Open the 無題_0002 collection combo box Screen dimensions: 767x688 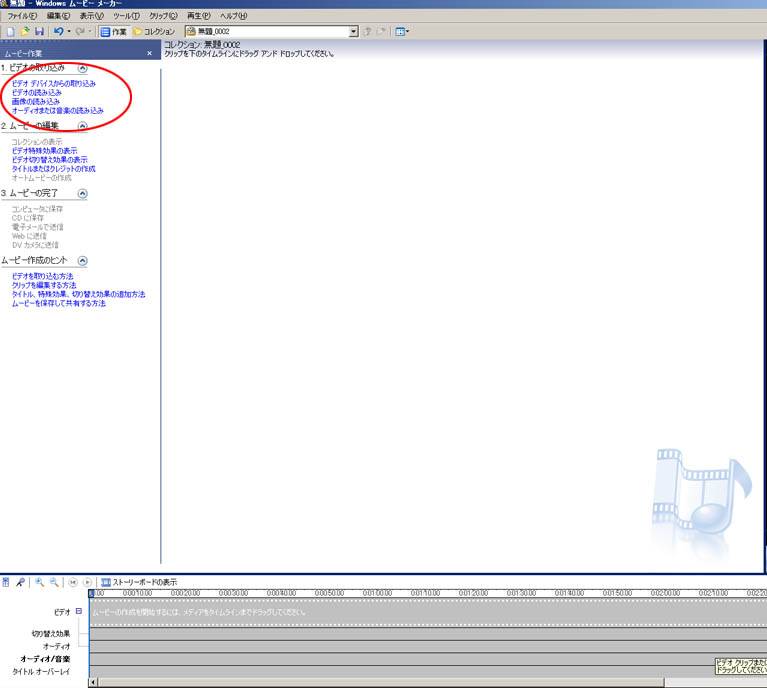(271, 31)
